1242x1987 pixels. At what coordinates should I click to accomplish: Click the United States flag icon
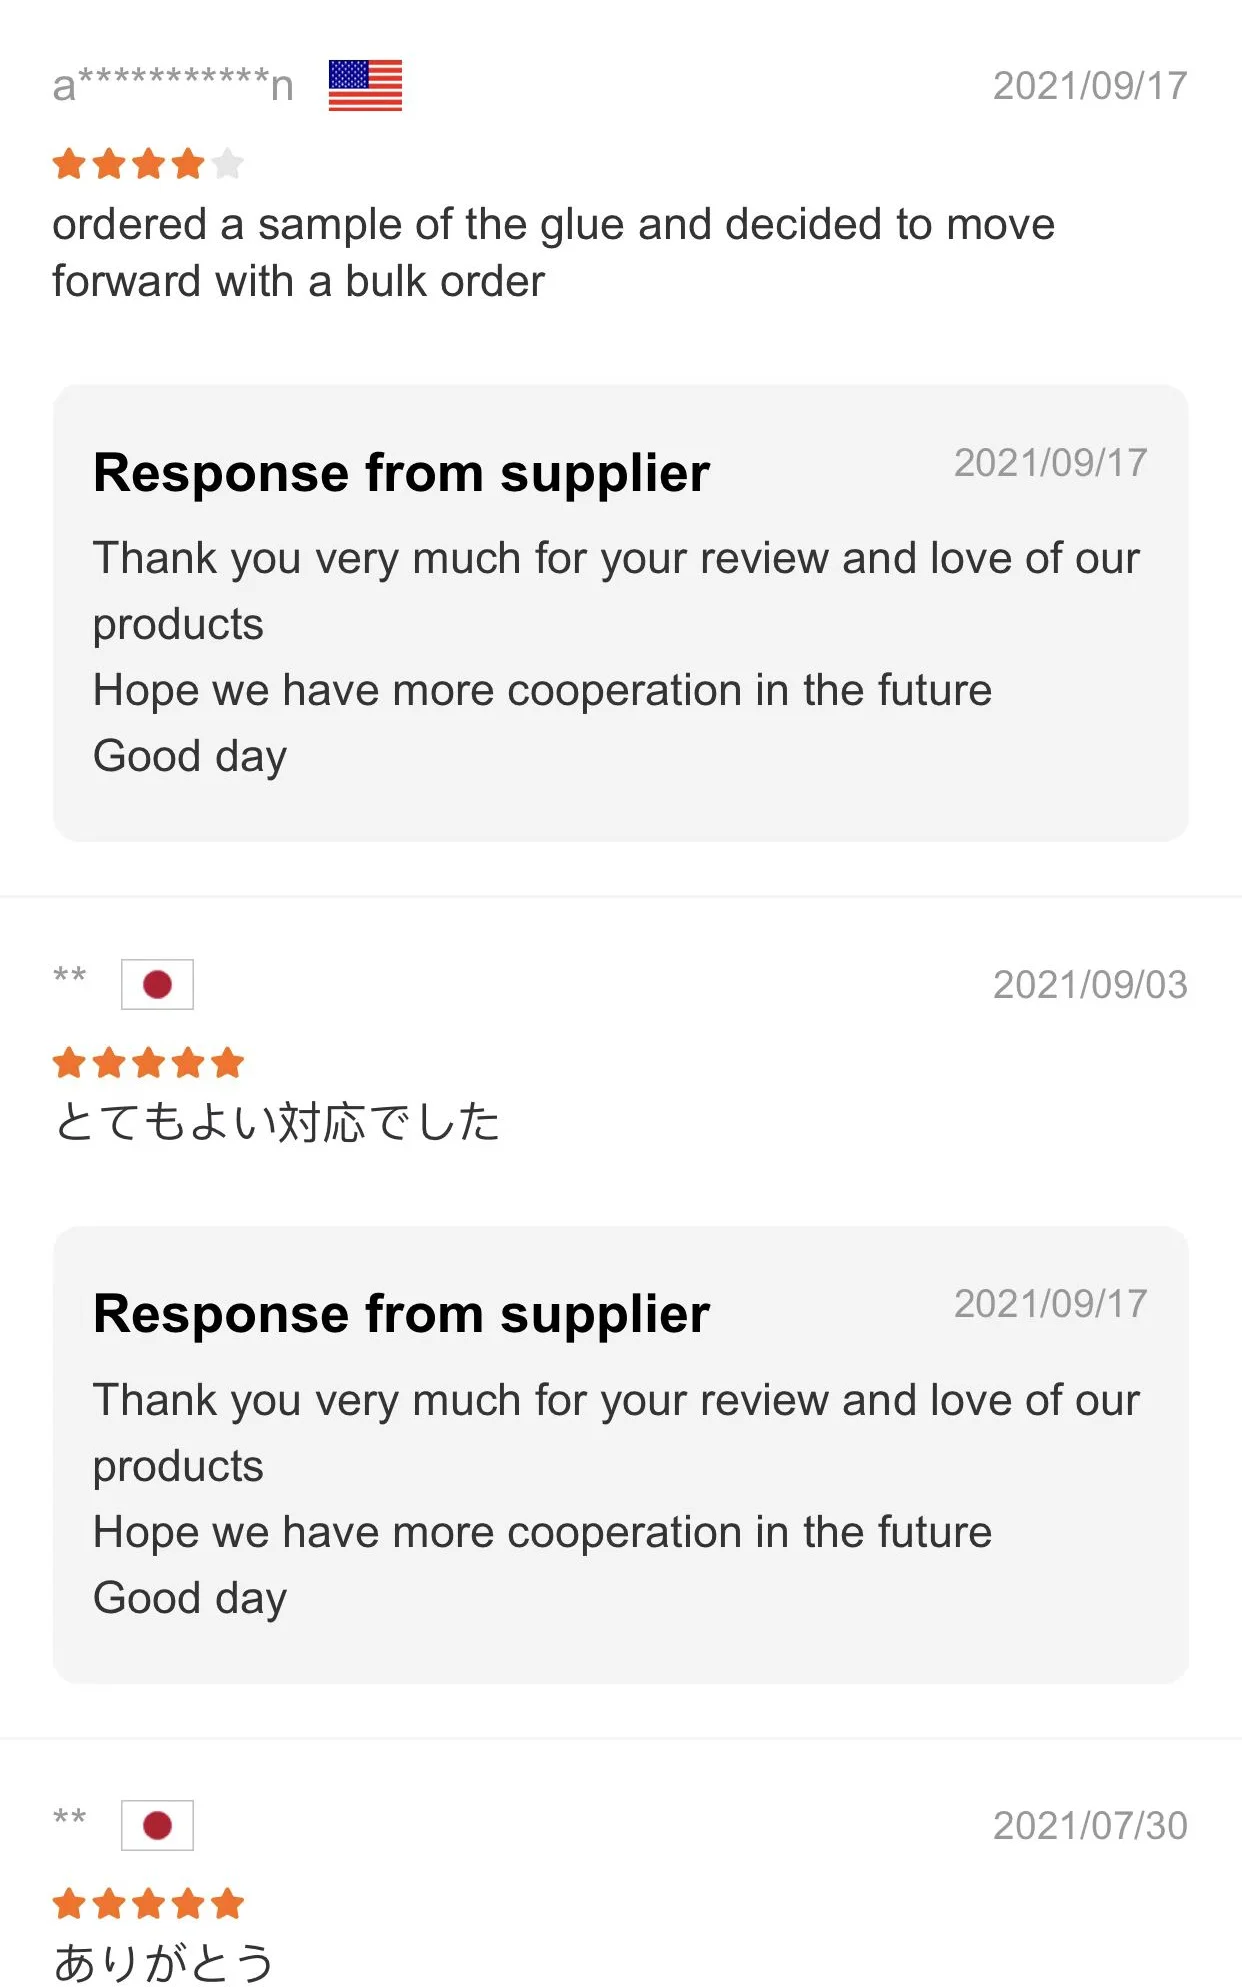pos(365,85)
